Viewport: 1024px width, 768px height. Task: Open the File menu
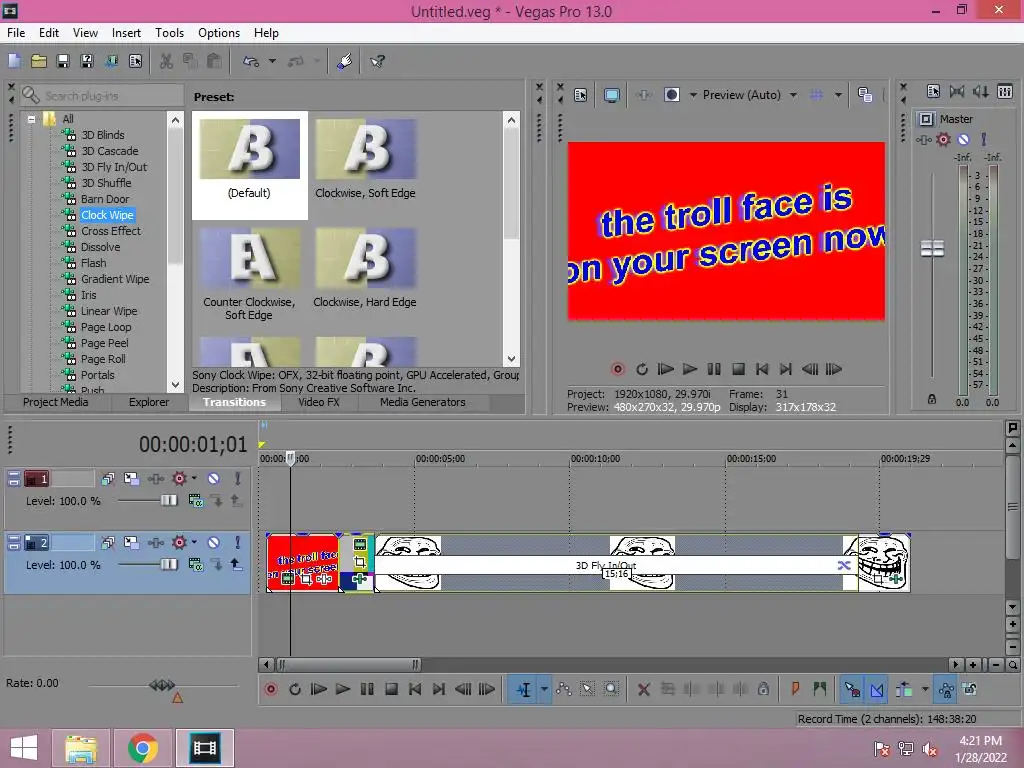click(x=16, y=33)
